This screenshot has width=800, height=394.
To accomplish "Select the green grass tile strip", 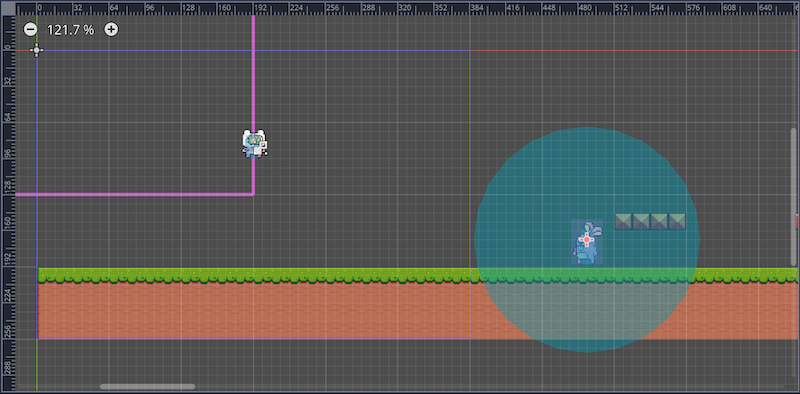I will [x=418, y=276].
